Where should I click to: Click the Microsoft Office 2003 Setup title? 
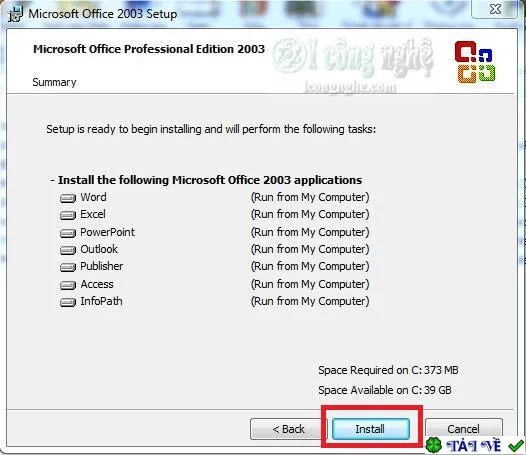click(103, 14)
